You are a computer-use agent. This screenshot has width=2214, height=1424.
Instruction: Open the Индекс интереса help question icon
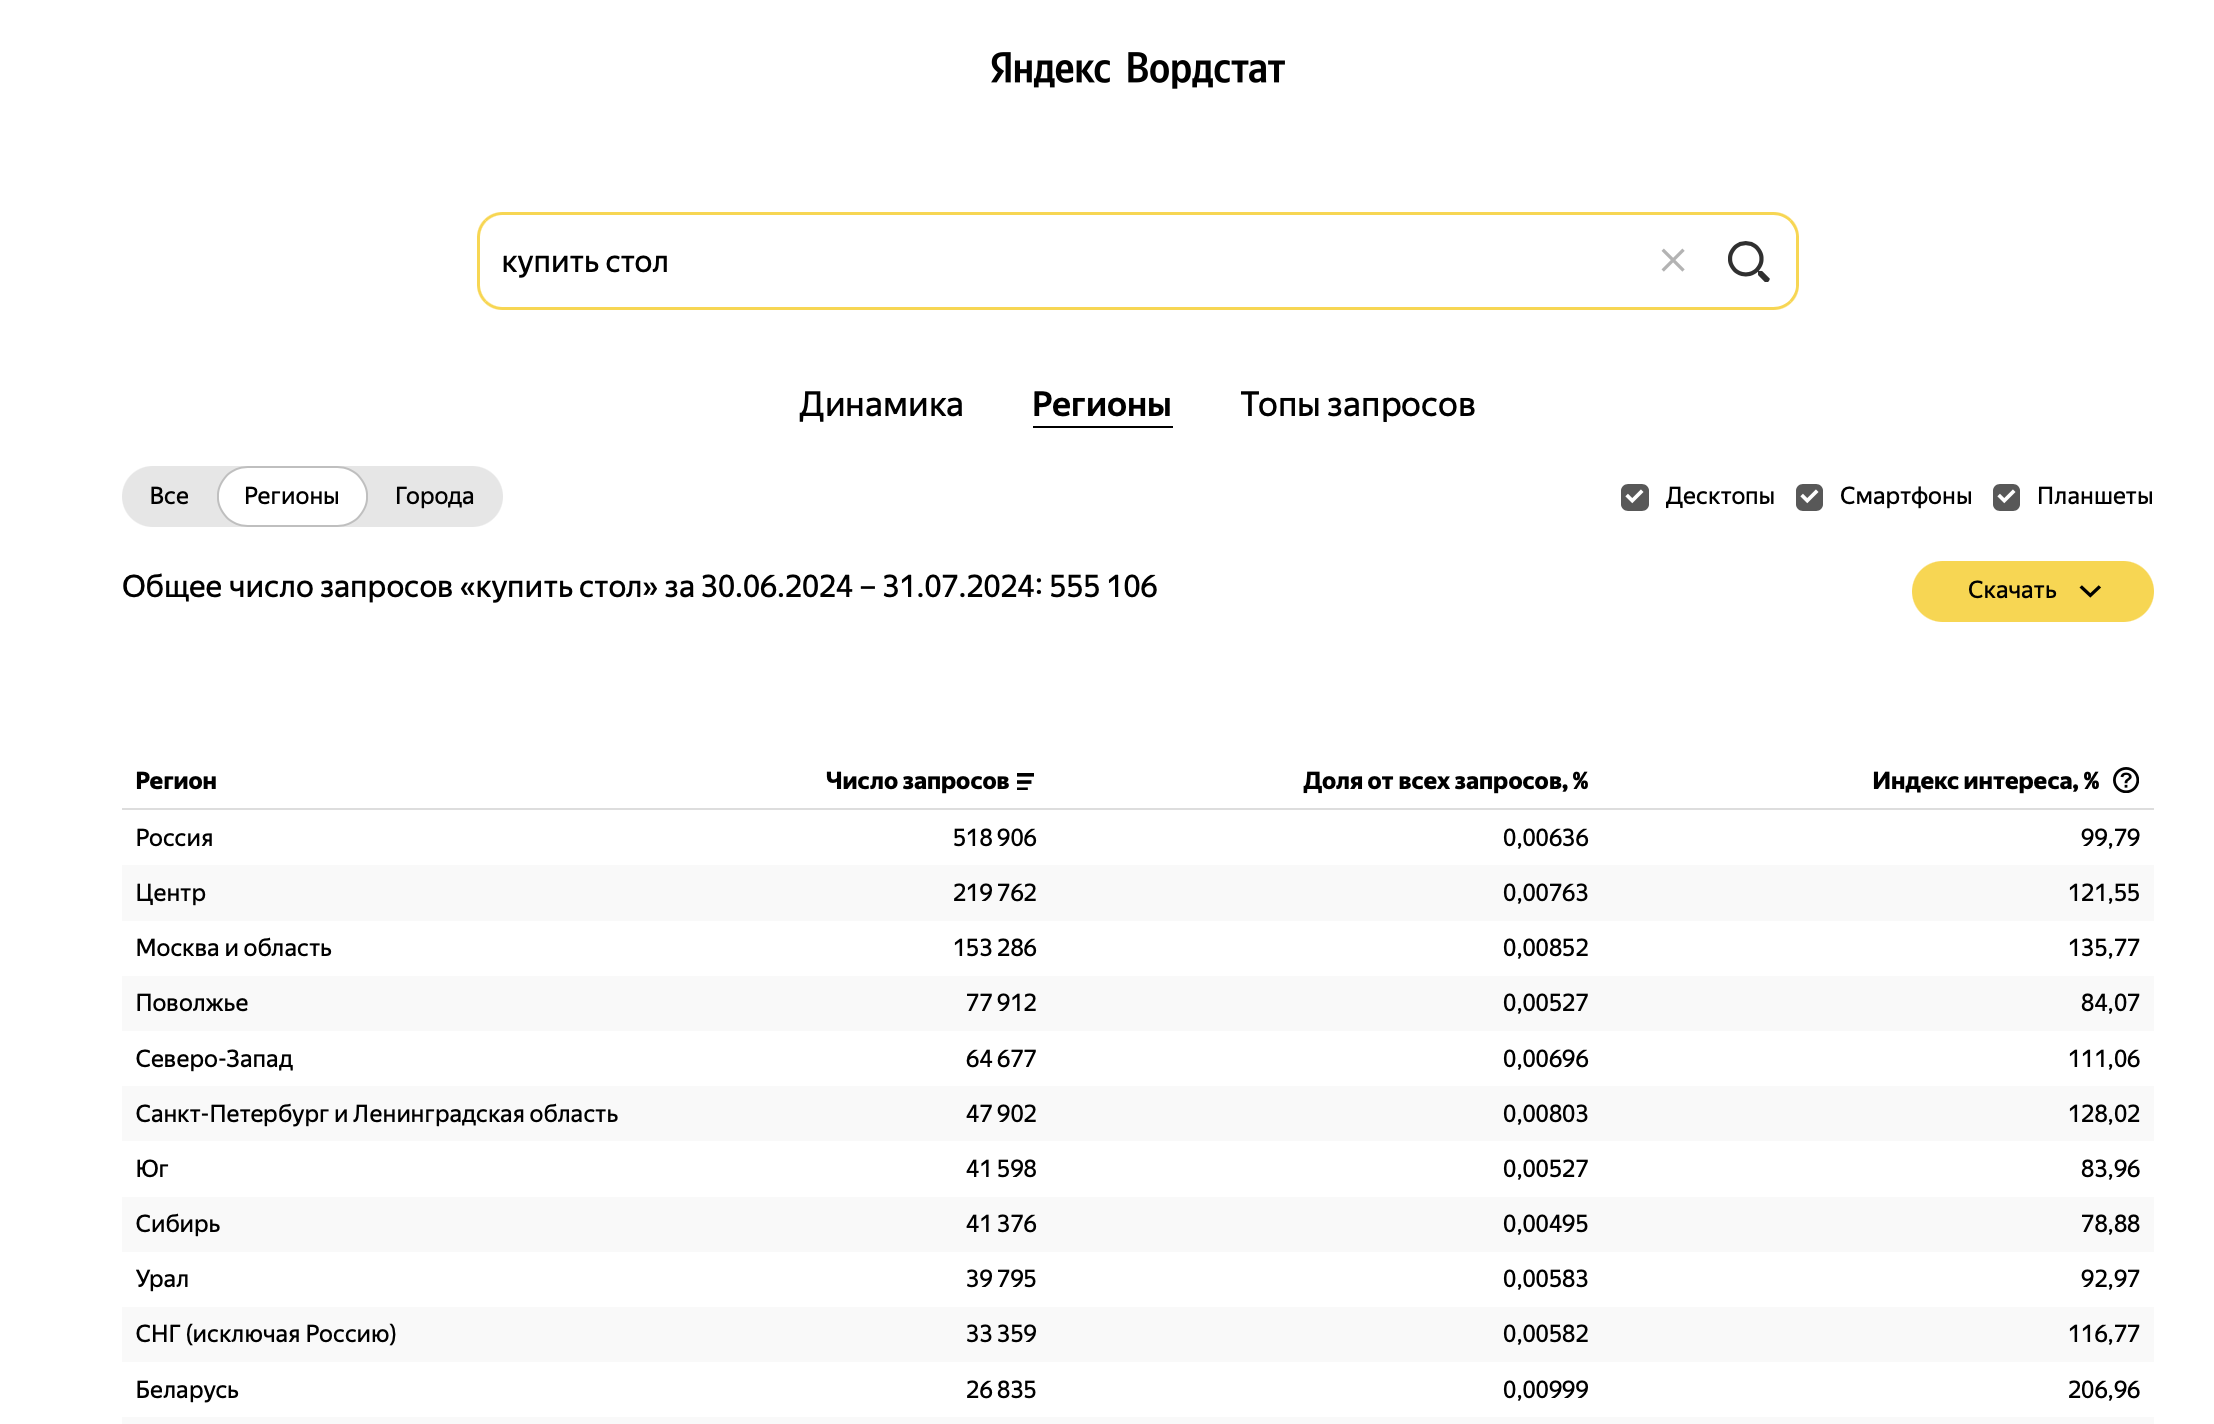coord(2126,781)
